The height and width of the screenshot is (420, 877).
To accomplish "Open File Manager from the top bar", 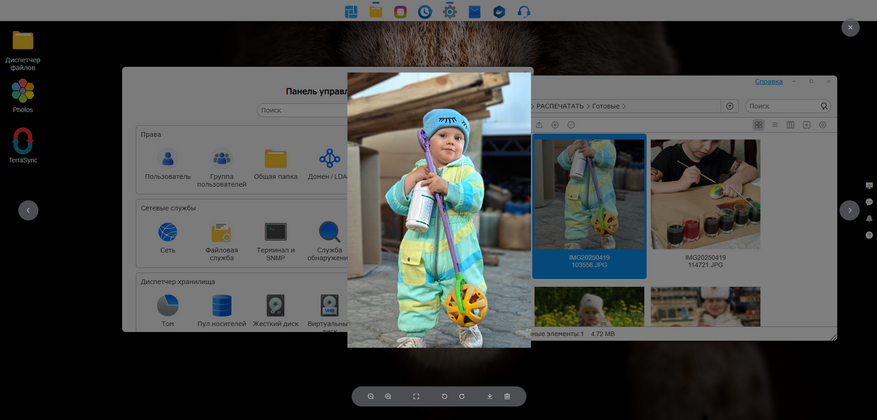I will coord(376,10).
